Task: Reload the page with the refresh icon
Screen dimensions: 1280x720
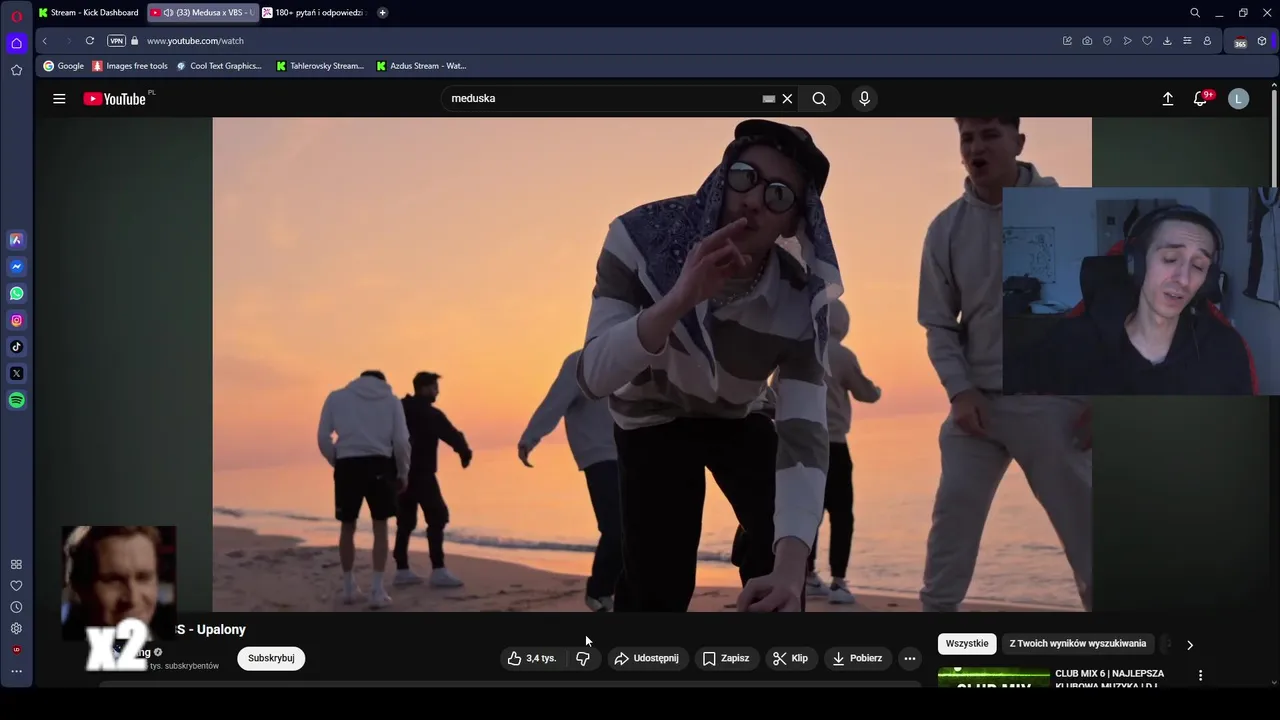Action: click(x=90, y=41)
